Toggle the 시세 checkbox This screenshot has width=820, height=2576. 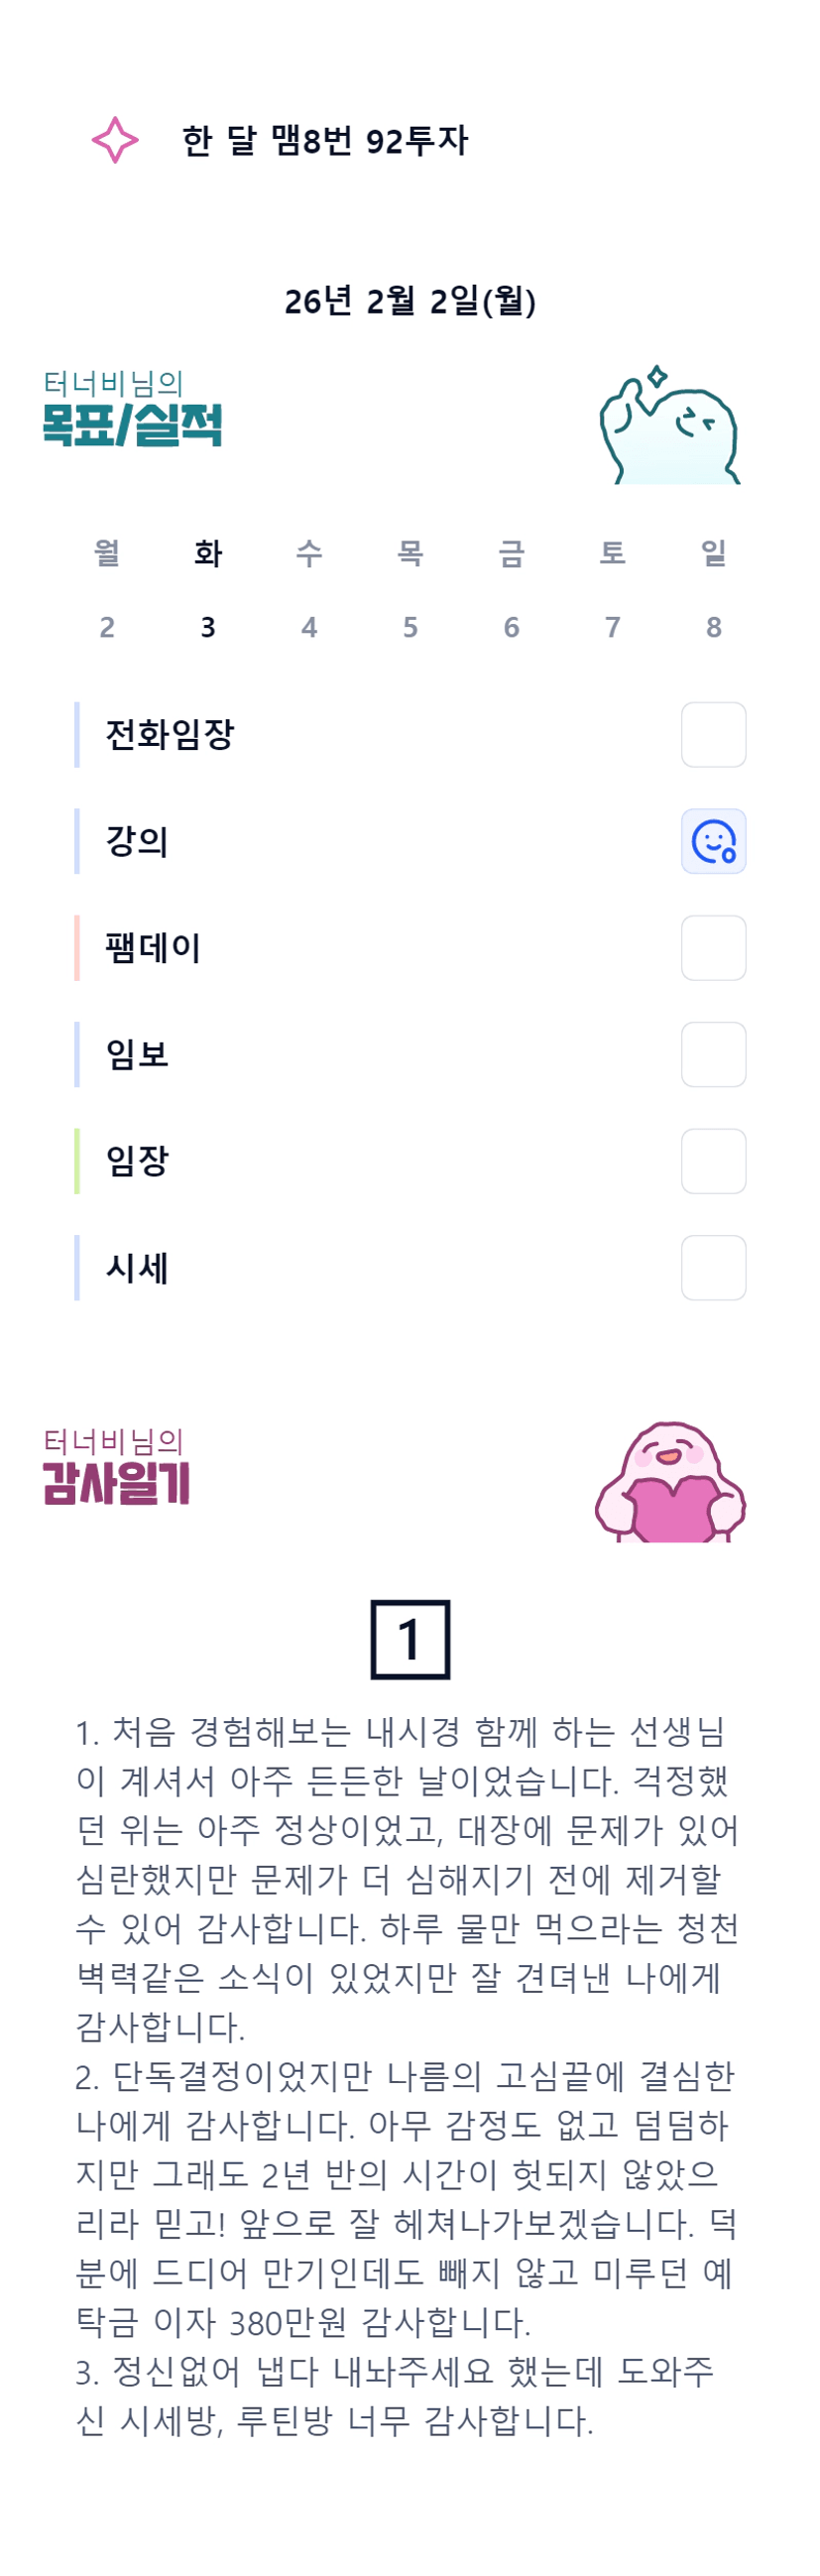click(713, 1268)
